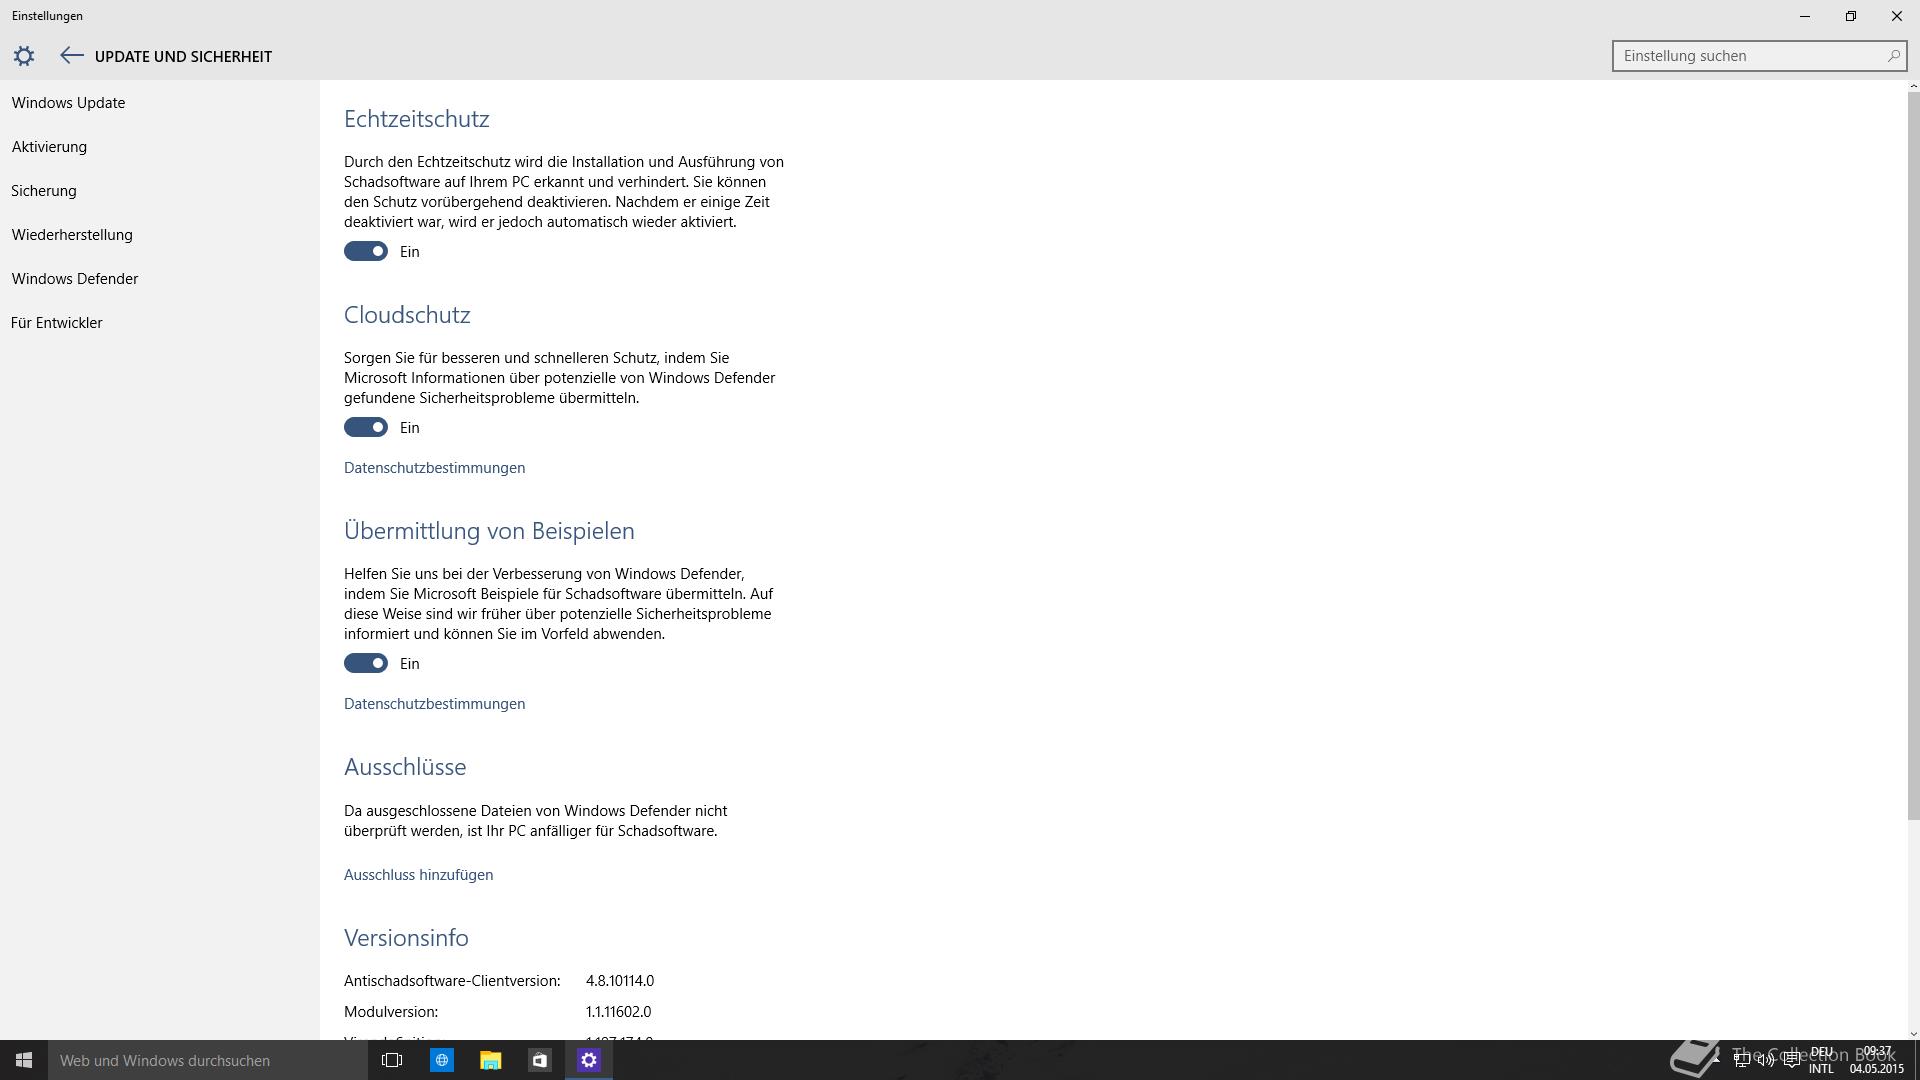This screenshot has height=1080, width=1920.
Task: Click Antischadsoftware-Clientversion value 4.8.10114.0
Action: coord(620,980)
